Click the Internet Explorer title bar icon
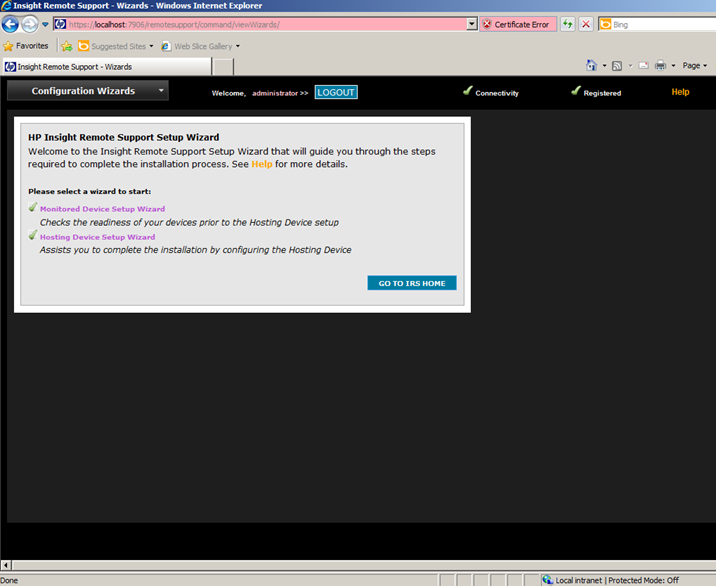This screenshot has height=586, width=716. [x=6, y=5]
